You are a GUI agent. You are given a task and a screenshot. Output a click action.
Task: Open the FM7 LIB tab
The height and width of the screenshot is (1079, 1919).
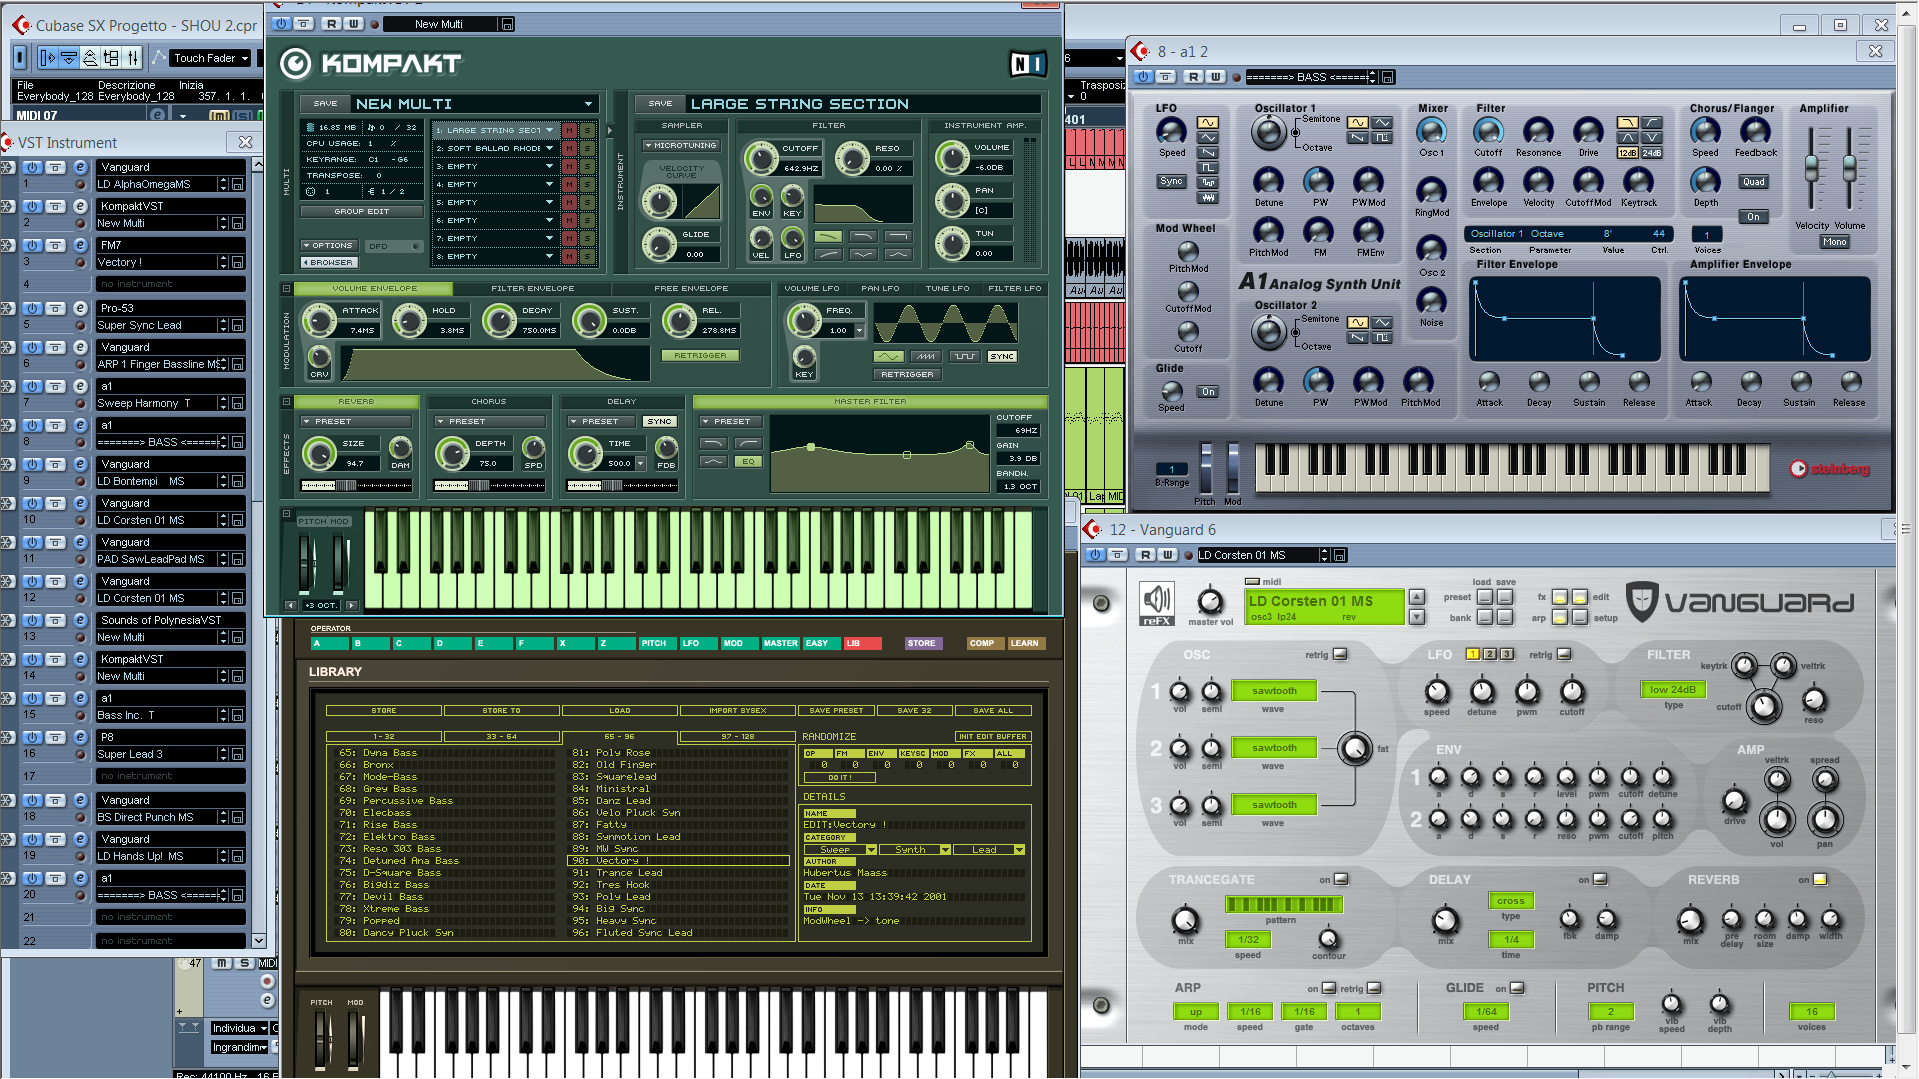point(863,644)
